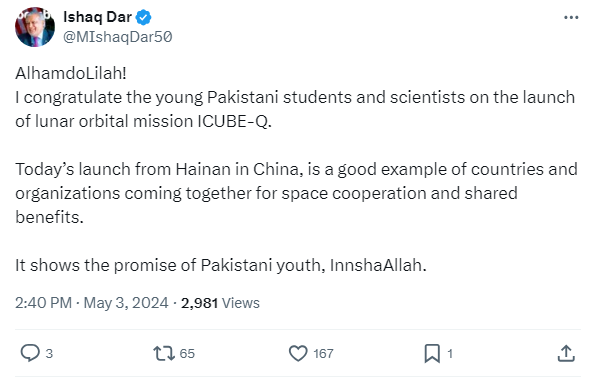Click the share upload arrow icon
The height and width of the screenshot is (382, 591).
coord(566,353)
